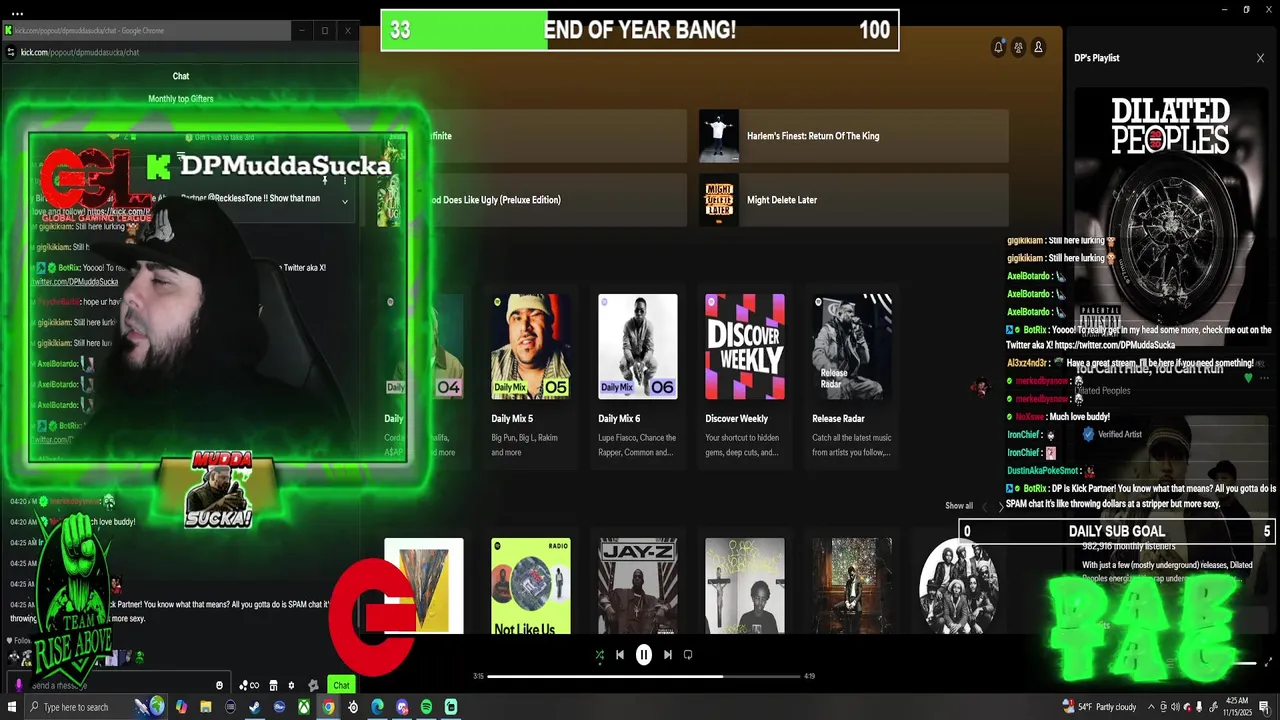Toggle shuffle in the Spotify player
Image resolution: width=1280 pixels, height=720 pixels.
tap(599, 655)
